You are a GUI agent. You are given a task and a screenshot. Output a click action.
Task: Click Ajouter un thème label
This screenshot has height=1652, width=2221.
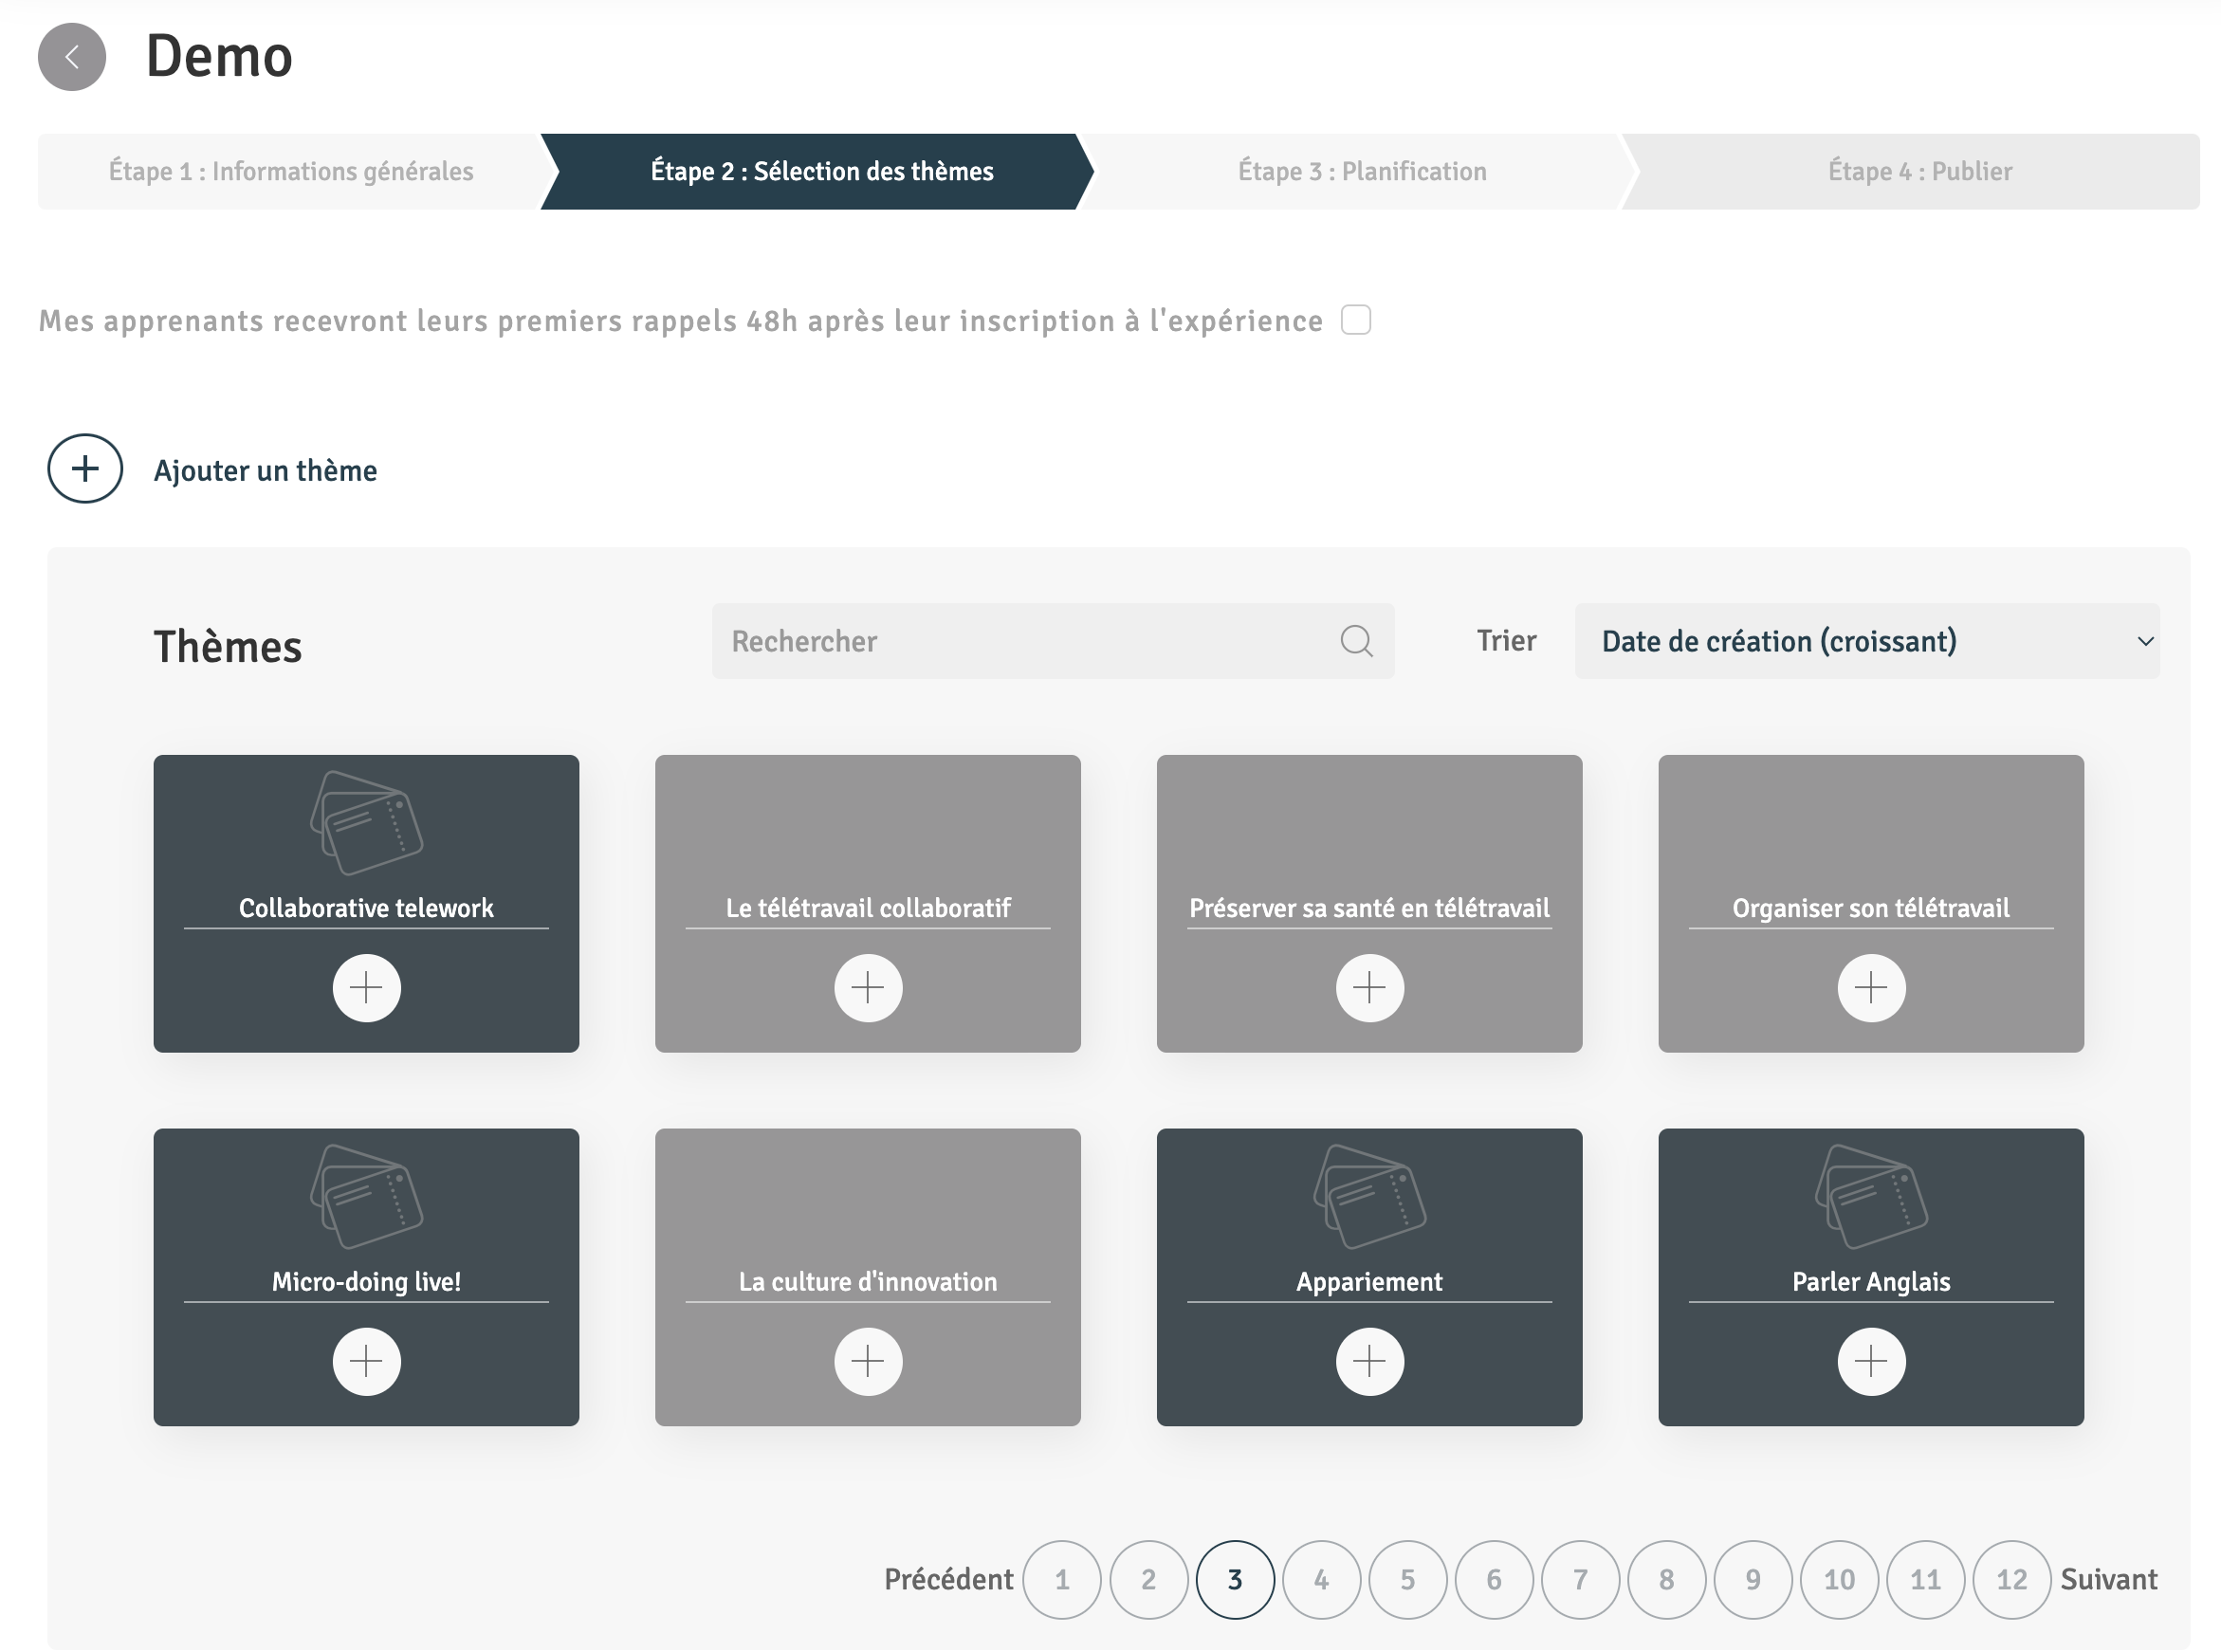coord(265,471)
